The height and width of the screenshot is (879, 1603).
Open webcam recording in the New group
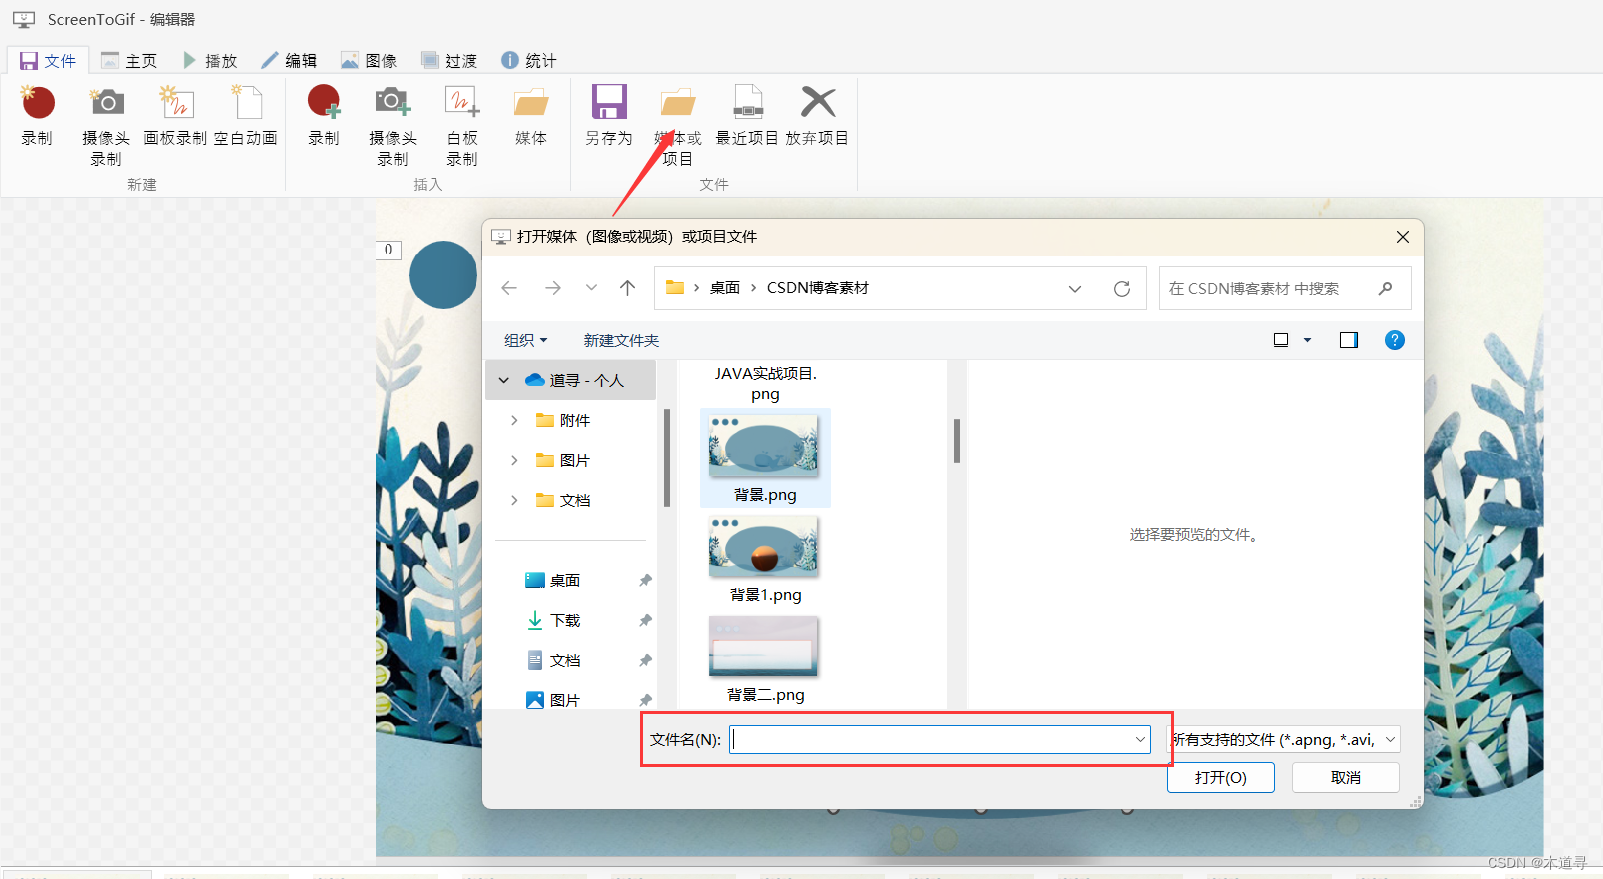click(x=106, y=125)
